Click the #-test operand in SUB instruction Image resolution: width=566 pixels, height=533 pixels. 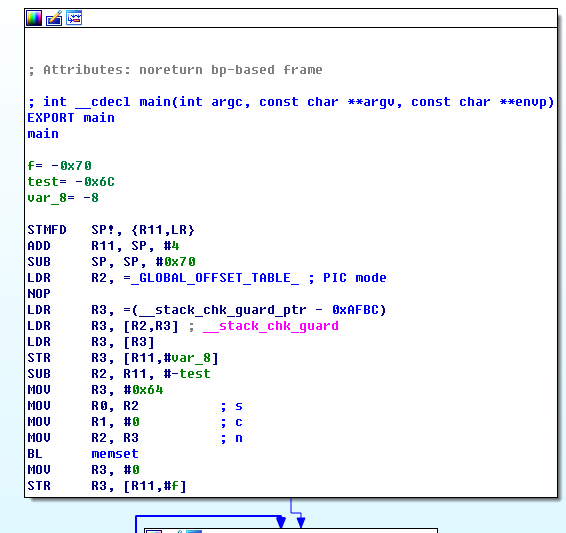tap(187, 374)
